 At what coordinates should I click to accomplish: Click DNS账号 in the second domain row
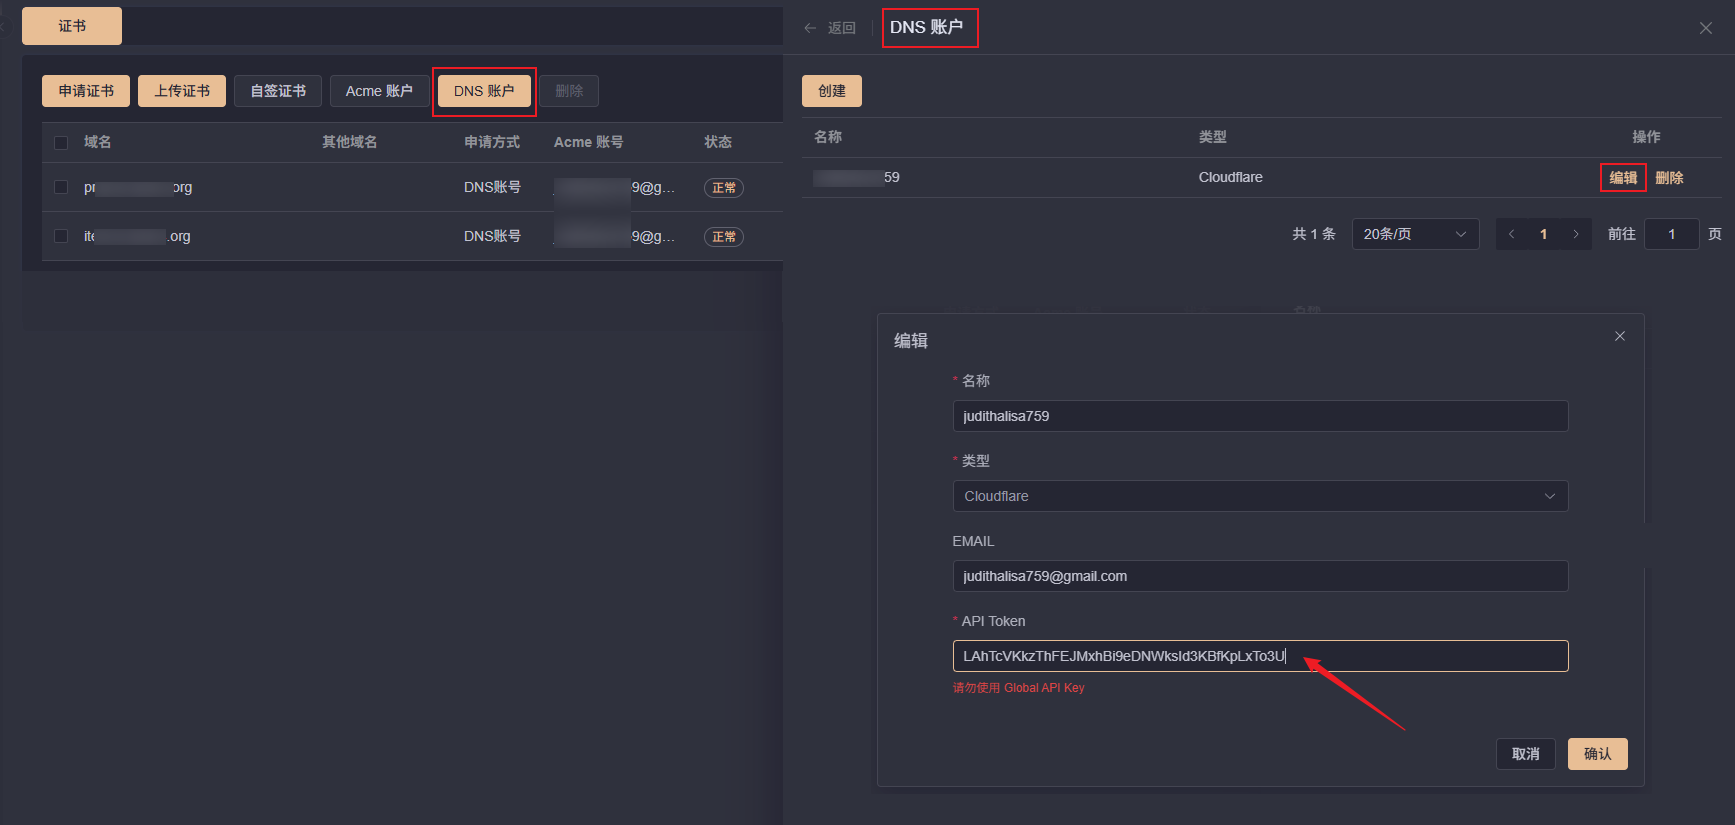[x=492, y=236]
